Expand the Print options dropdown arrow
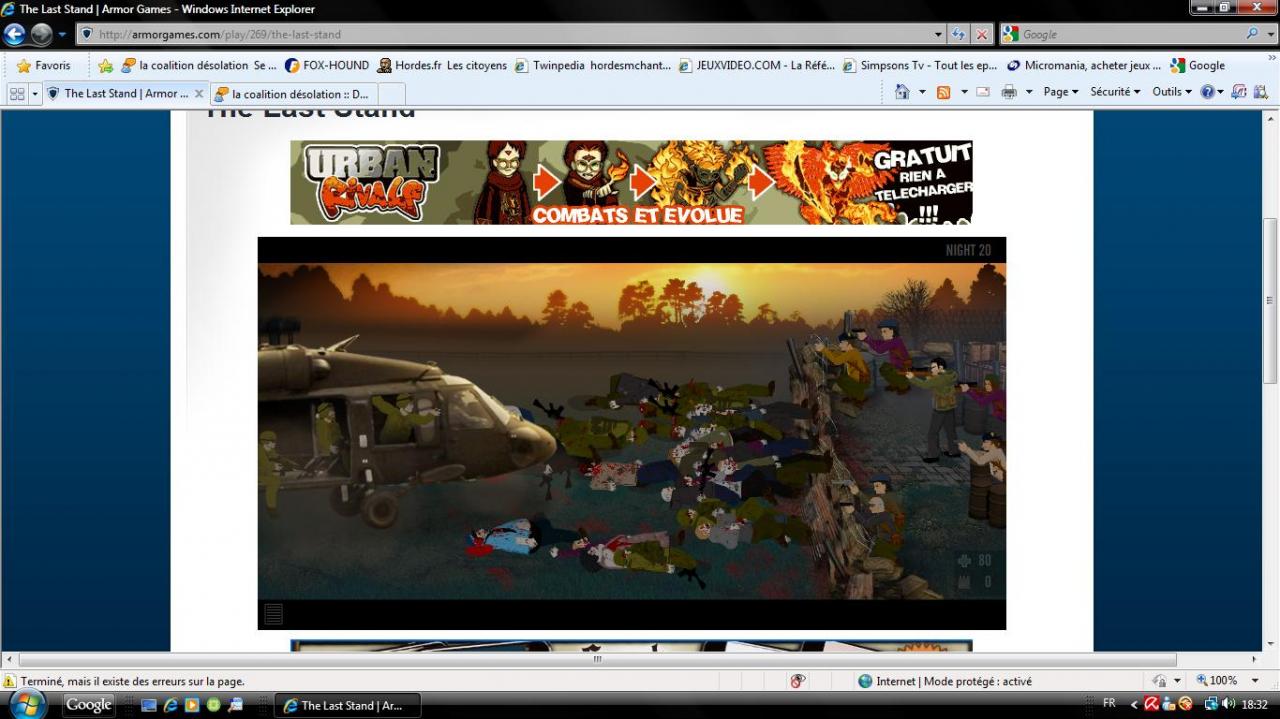The height and width of the screenshot is (719, 1280). [1029, 92]
